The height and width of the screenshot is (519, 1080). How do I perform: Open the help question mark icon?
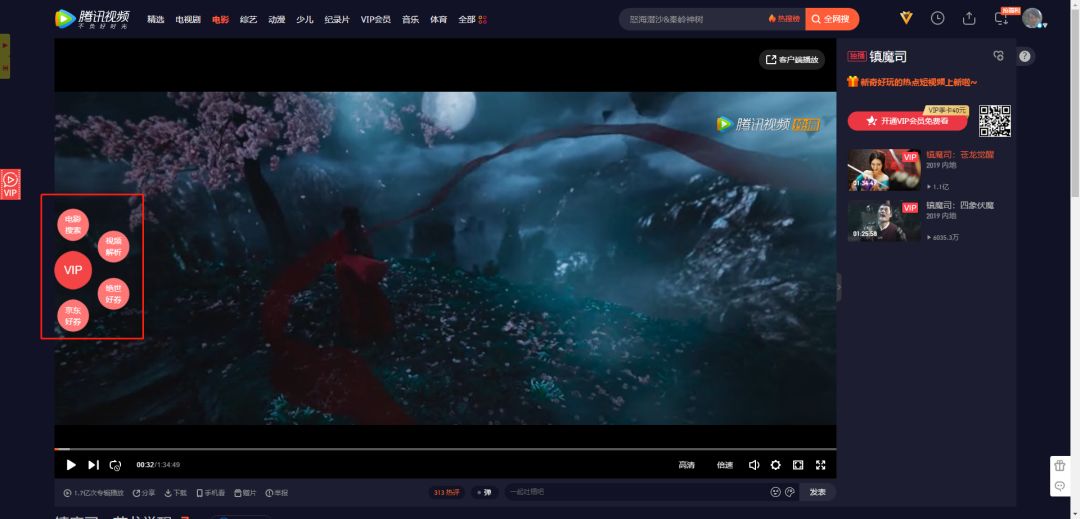[1025, 56]
